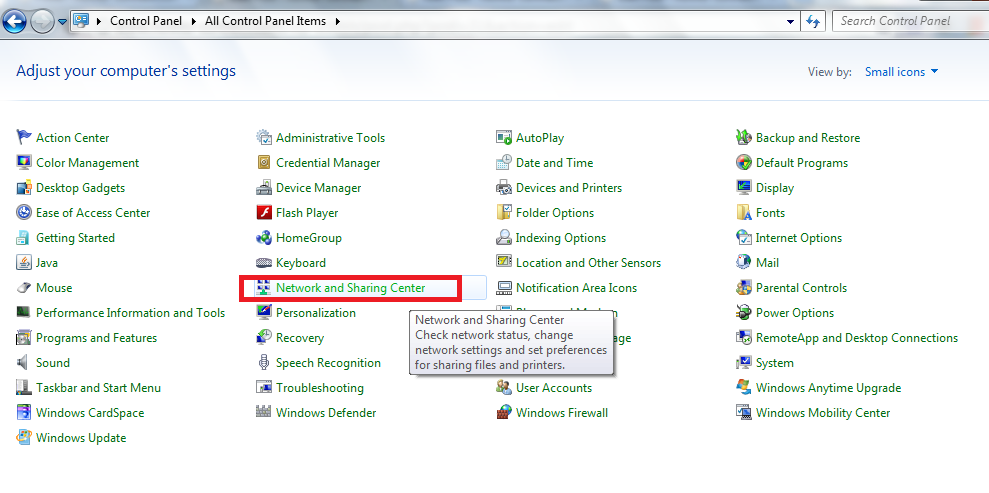This screenshot has height=493, width=989.
Task: Click the Windows Defender wall icon
Action: tap(264, 412)
